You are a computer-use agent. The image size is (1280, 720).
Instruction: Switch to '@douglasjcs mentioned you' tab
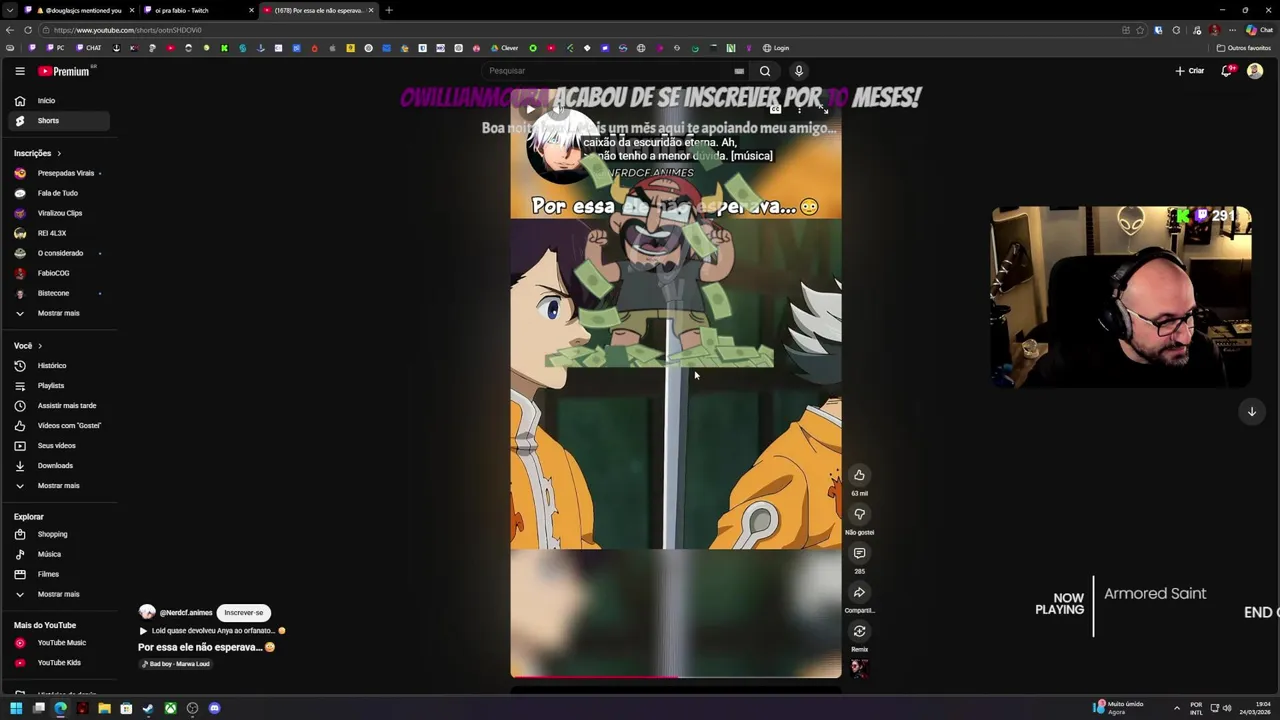pos(80,10)
